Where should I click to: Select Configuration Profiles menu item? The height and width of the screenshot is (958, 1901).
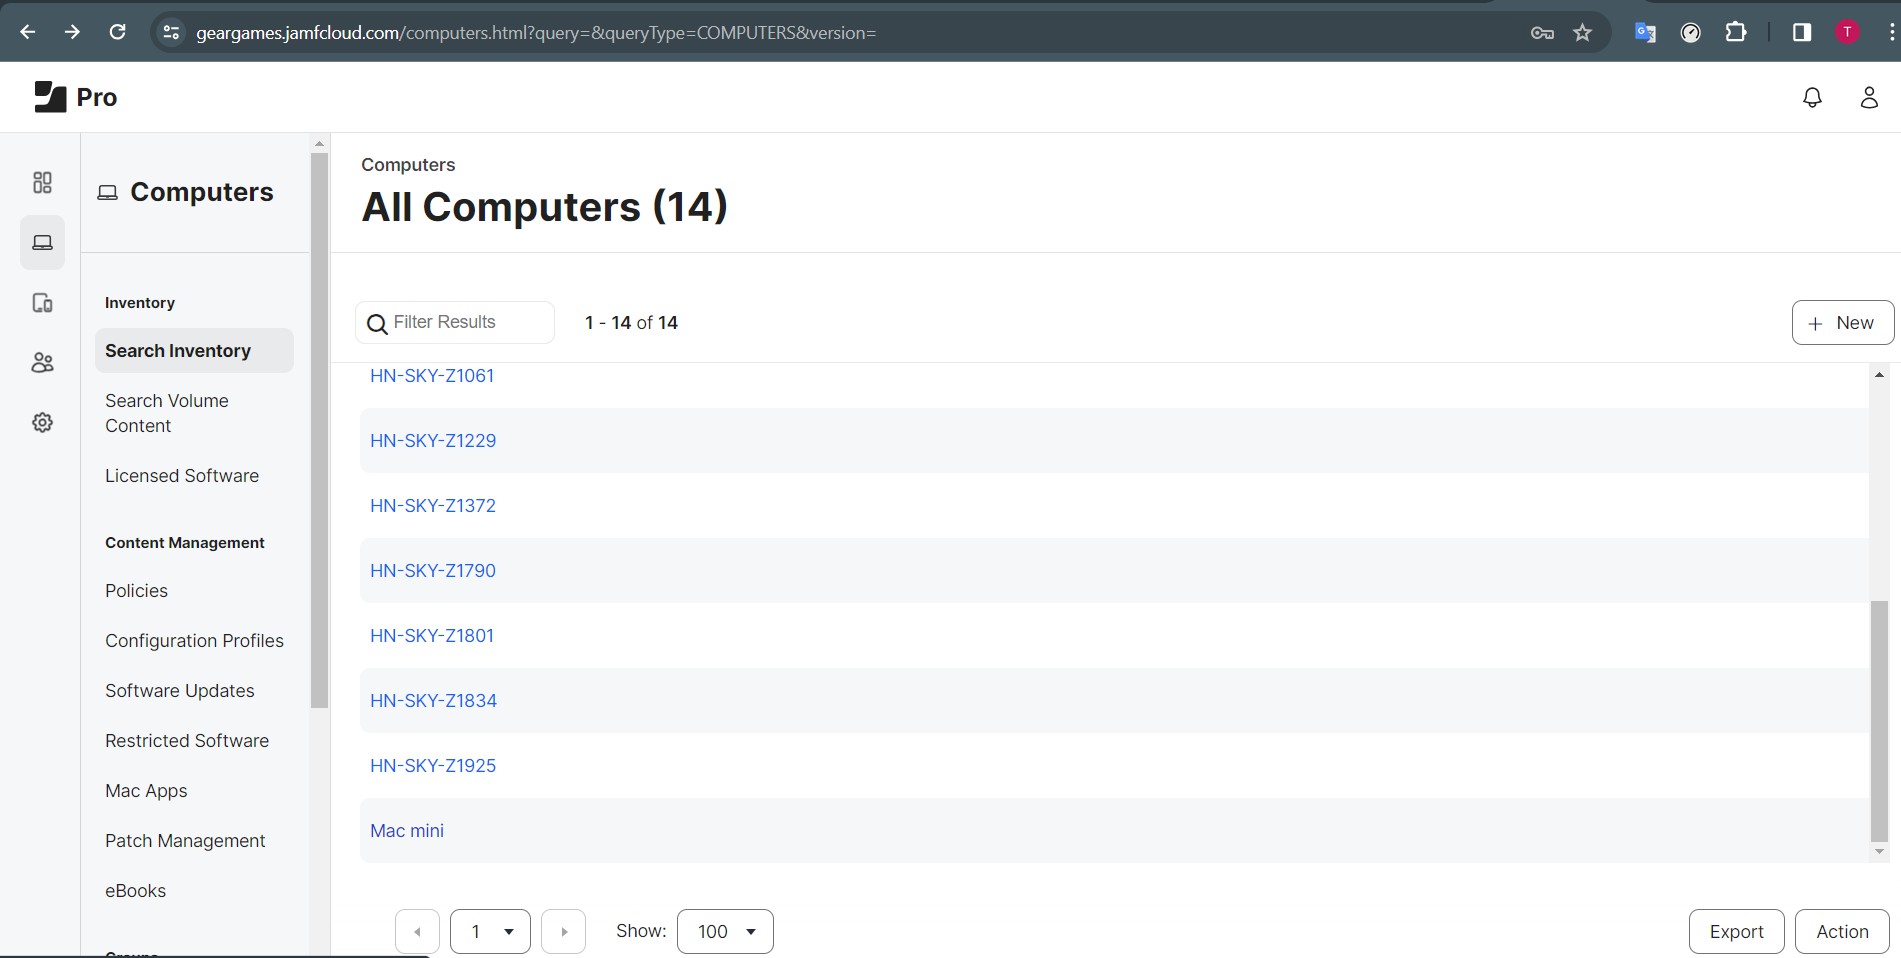[194, 641]
